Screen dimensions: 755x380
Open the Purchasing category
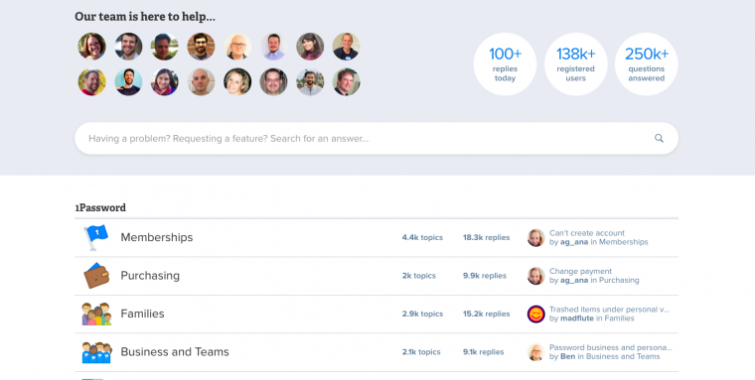coord(150,275)
